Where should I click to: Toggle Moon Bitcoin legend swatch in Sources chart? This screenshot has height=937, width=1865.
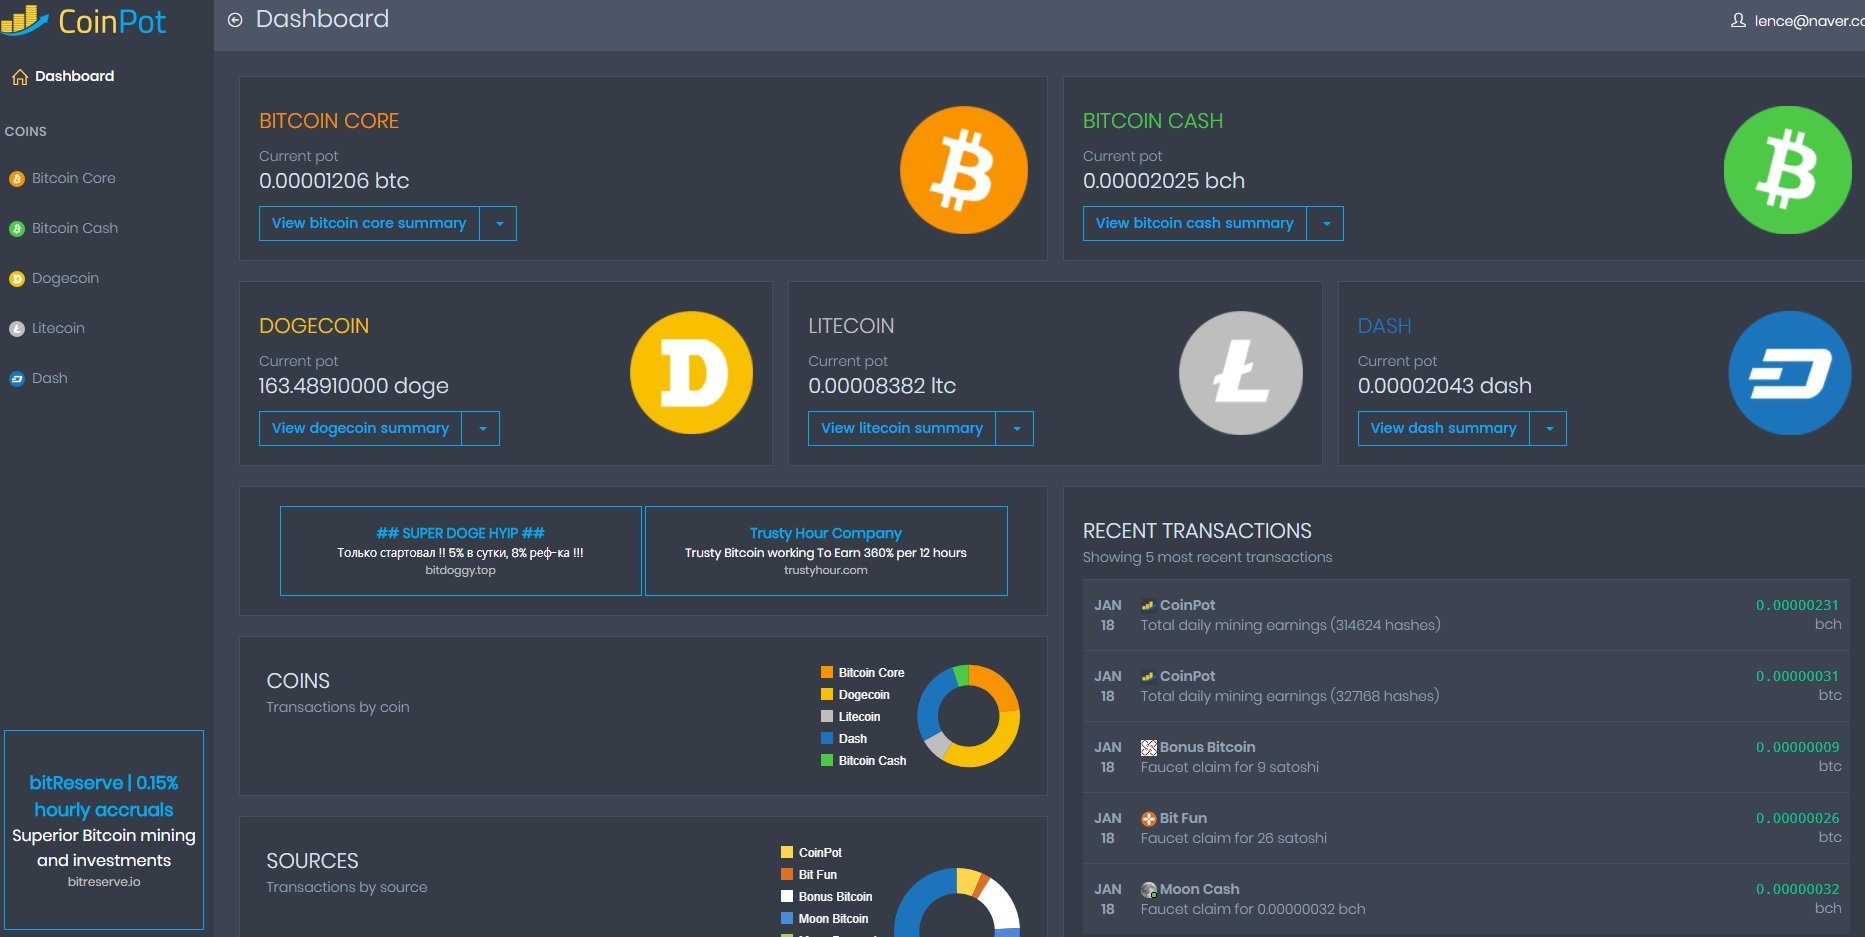tap(787, 919)
